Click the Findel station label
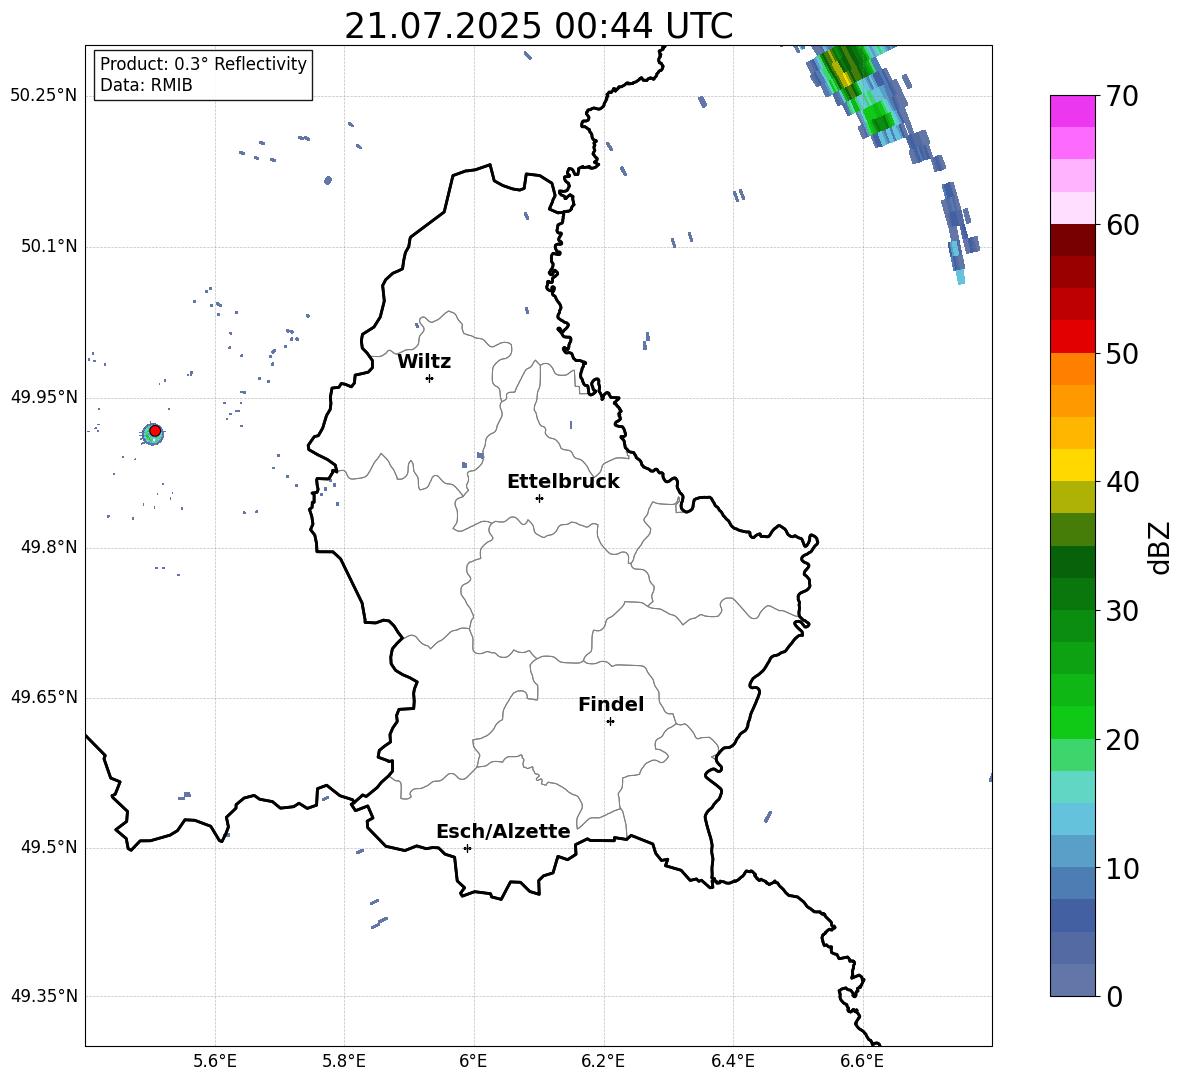The image size is (1184, 1081). (611, 704)
